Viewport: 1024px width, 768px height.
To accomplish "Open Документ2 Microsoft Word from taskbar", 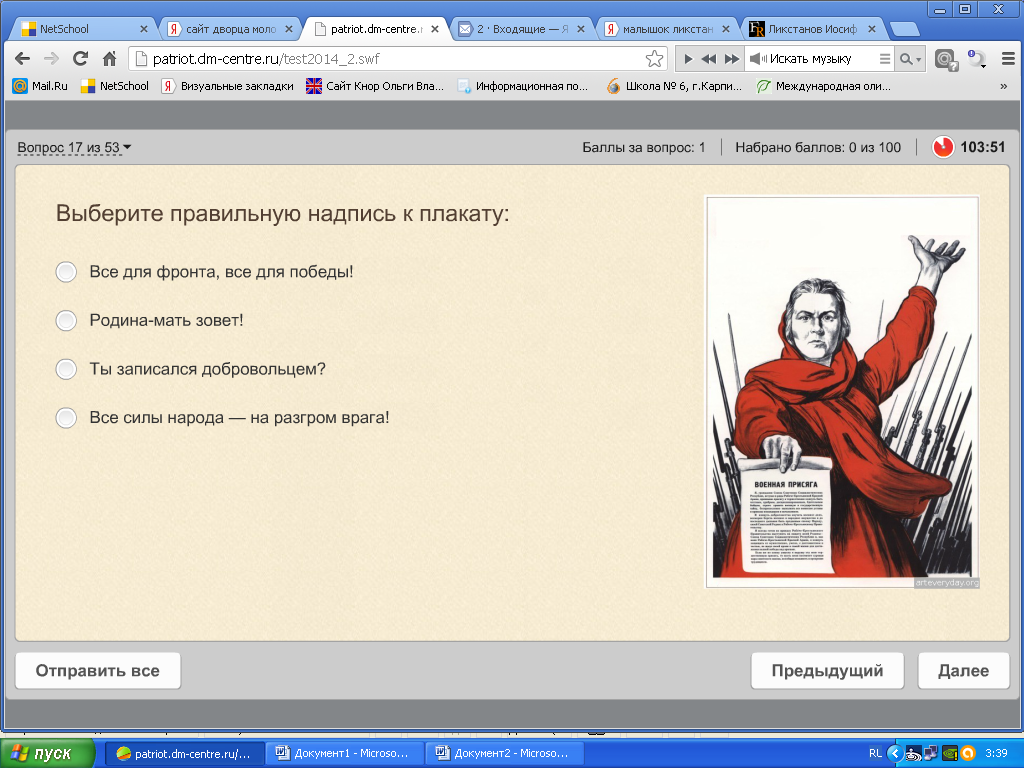I will (504, 754).
